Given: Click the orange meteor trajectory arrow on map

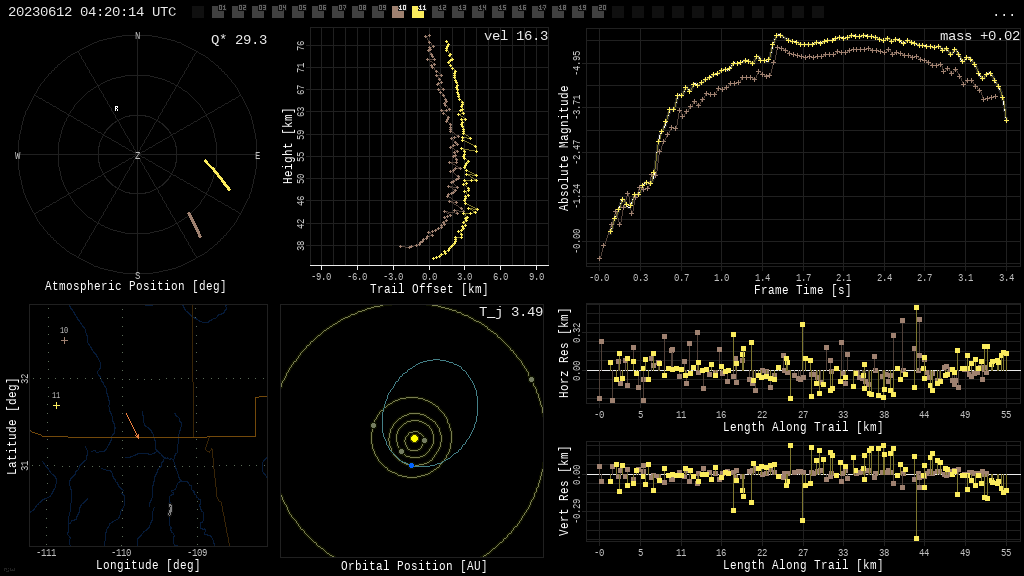Looking at the screenshot, I should coord(132,425).
